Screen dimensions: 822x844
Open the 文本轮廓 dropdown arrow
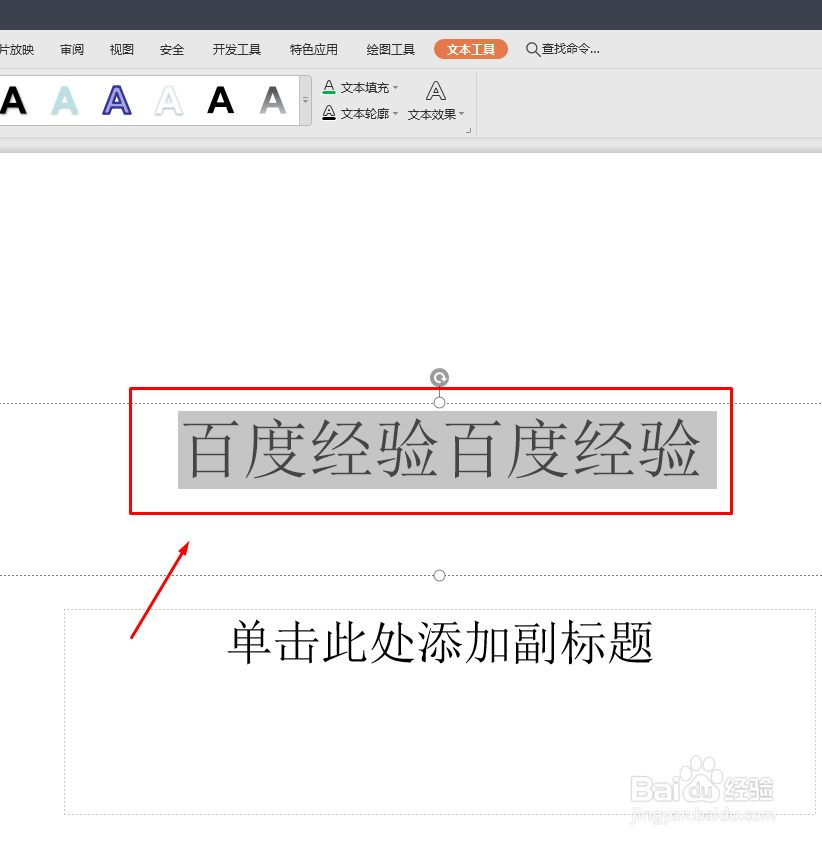click(x=396, y=113)
